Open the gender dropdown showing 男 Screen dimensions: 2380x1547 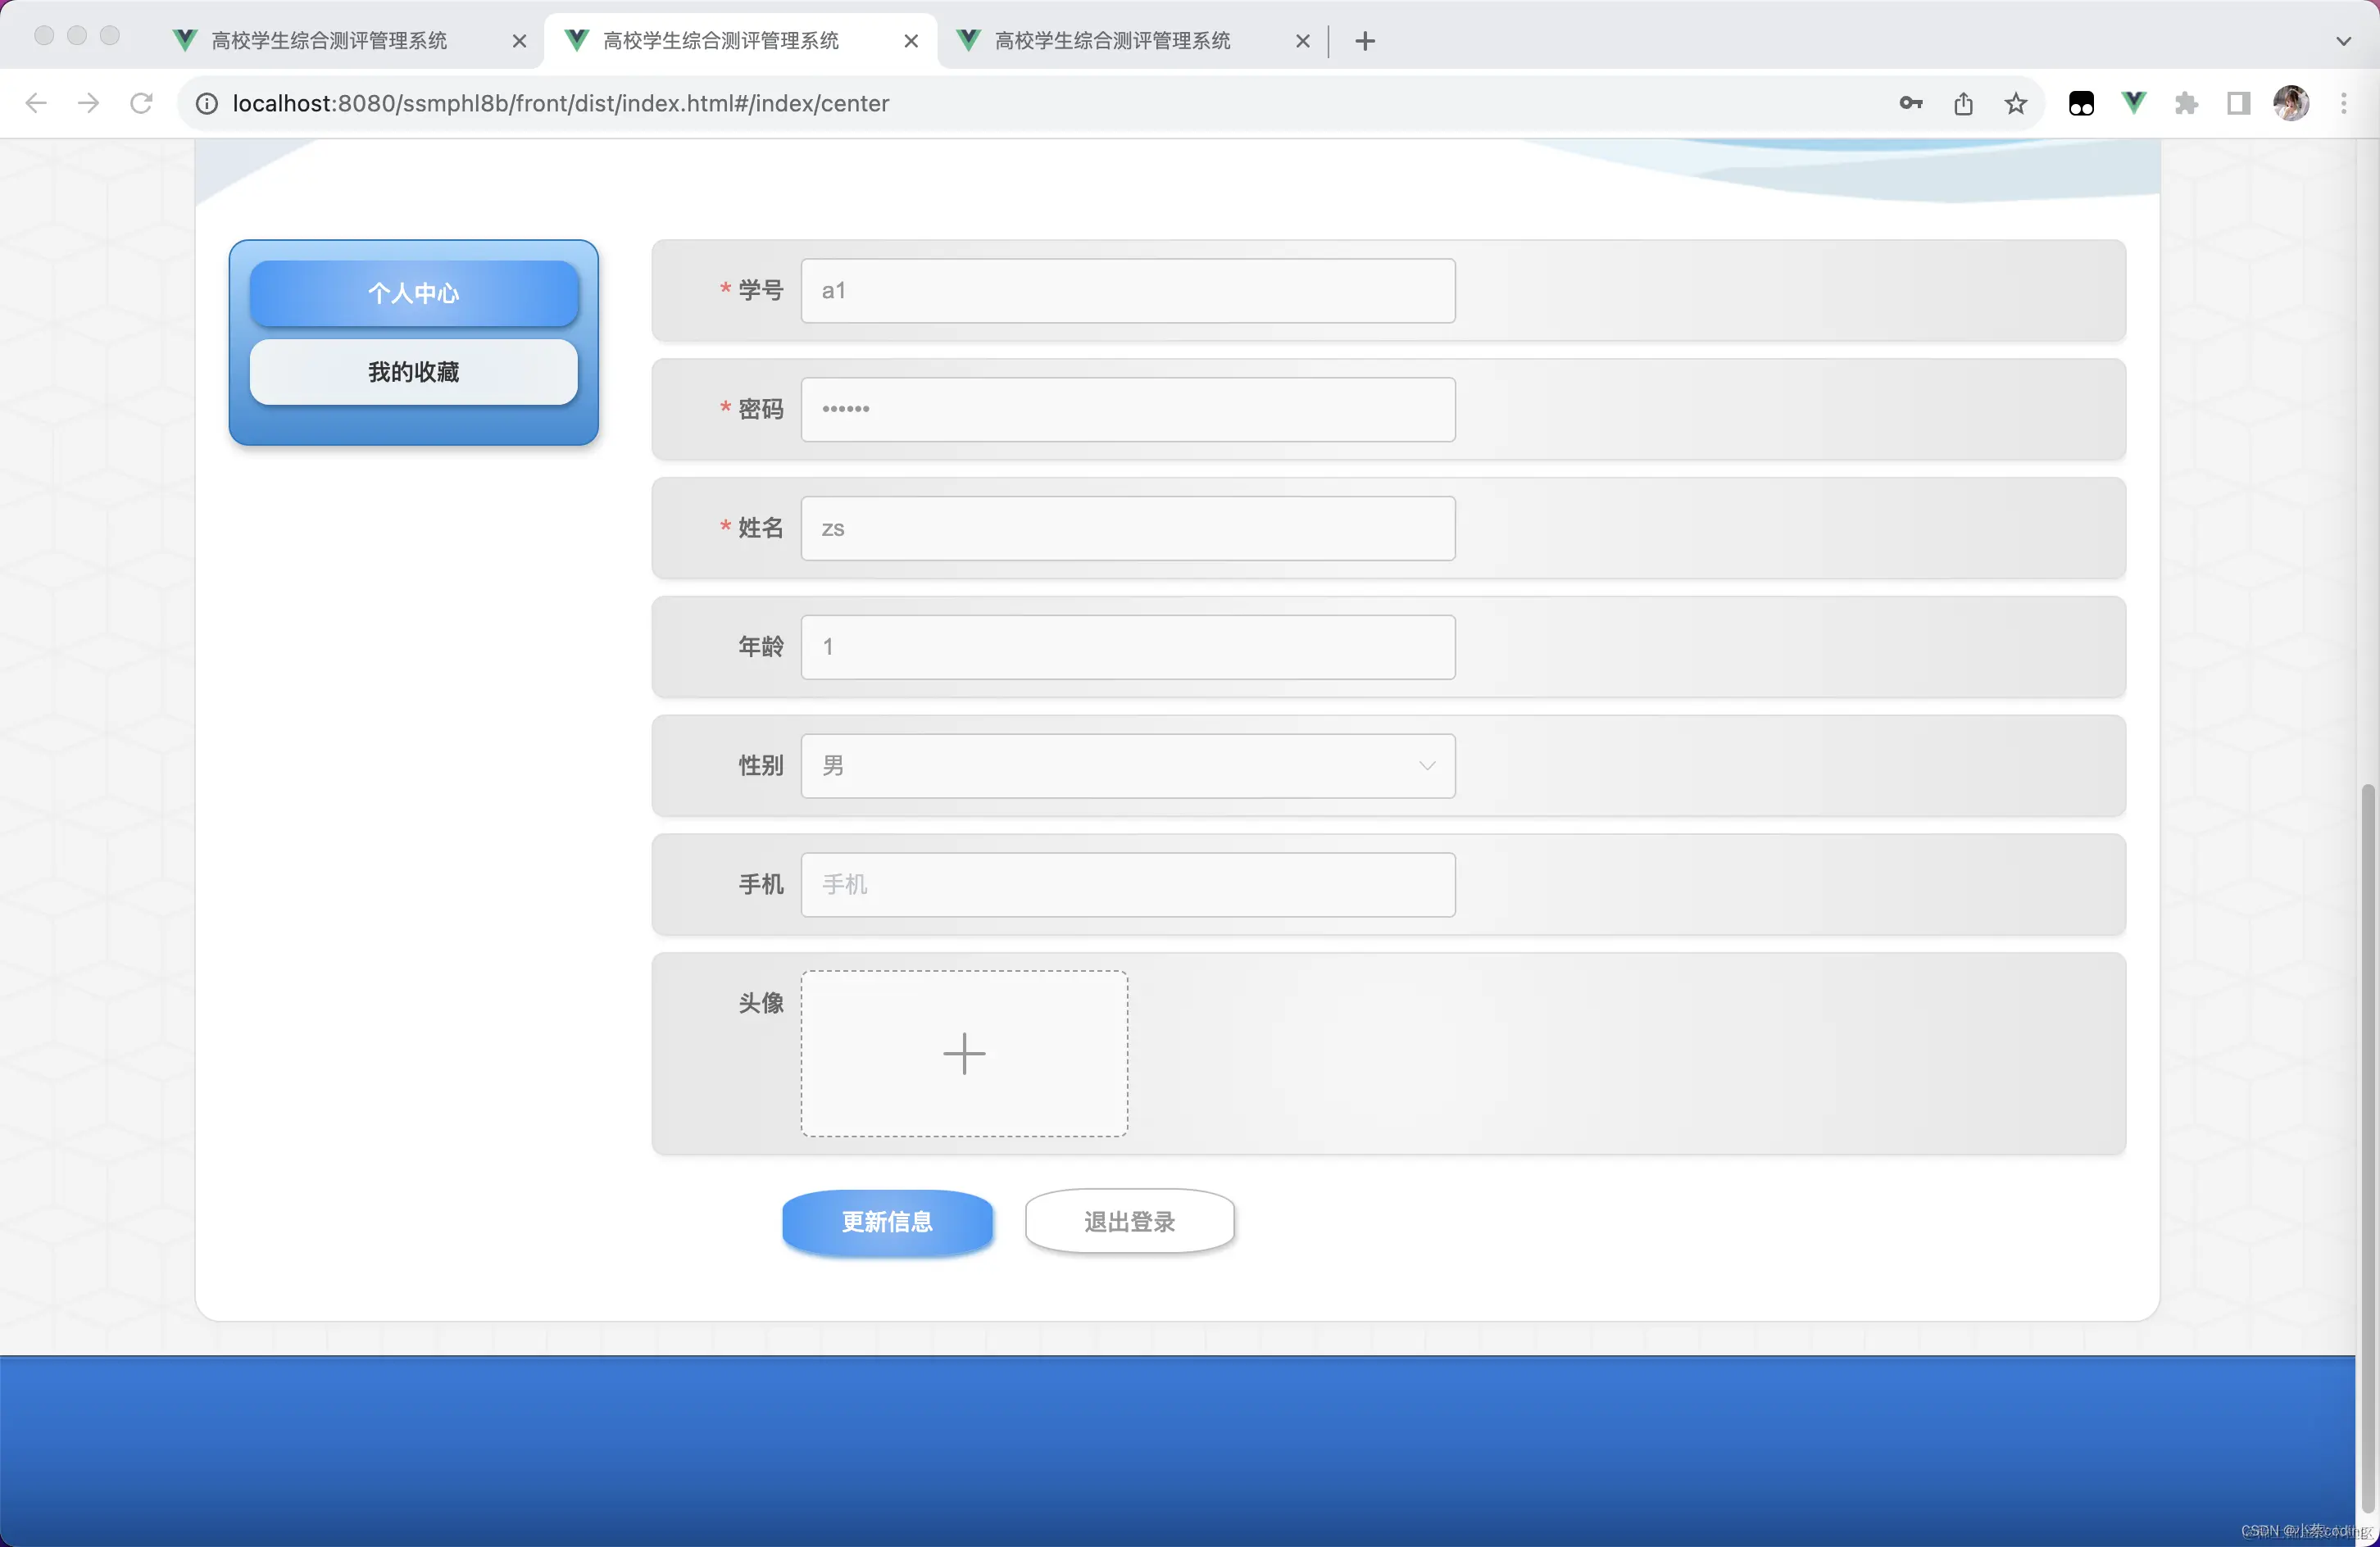1126,765
